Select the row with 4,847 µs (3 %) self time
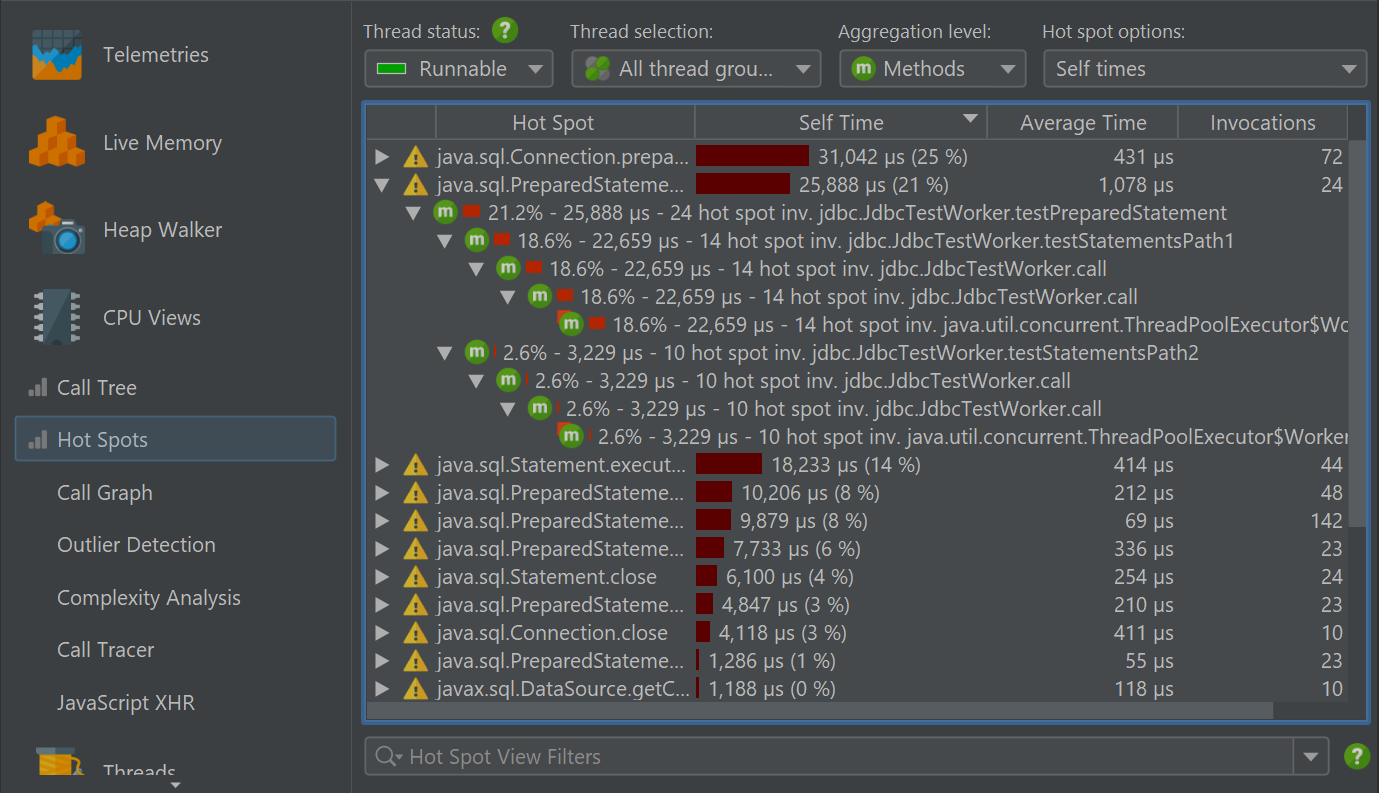This screenshot has width=1379, height=793. click(857, 605)
